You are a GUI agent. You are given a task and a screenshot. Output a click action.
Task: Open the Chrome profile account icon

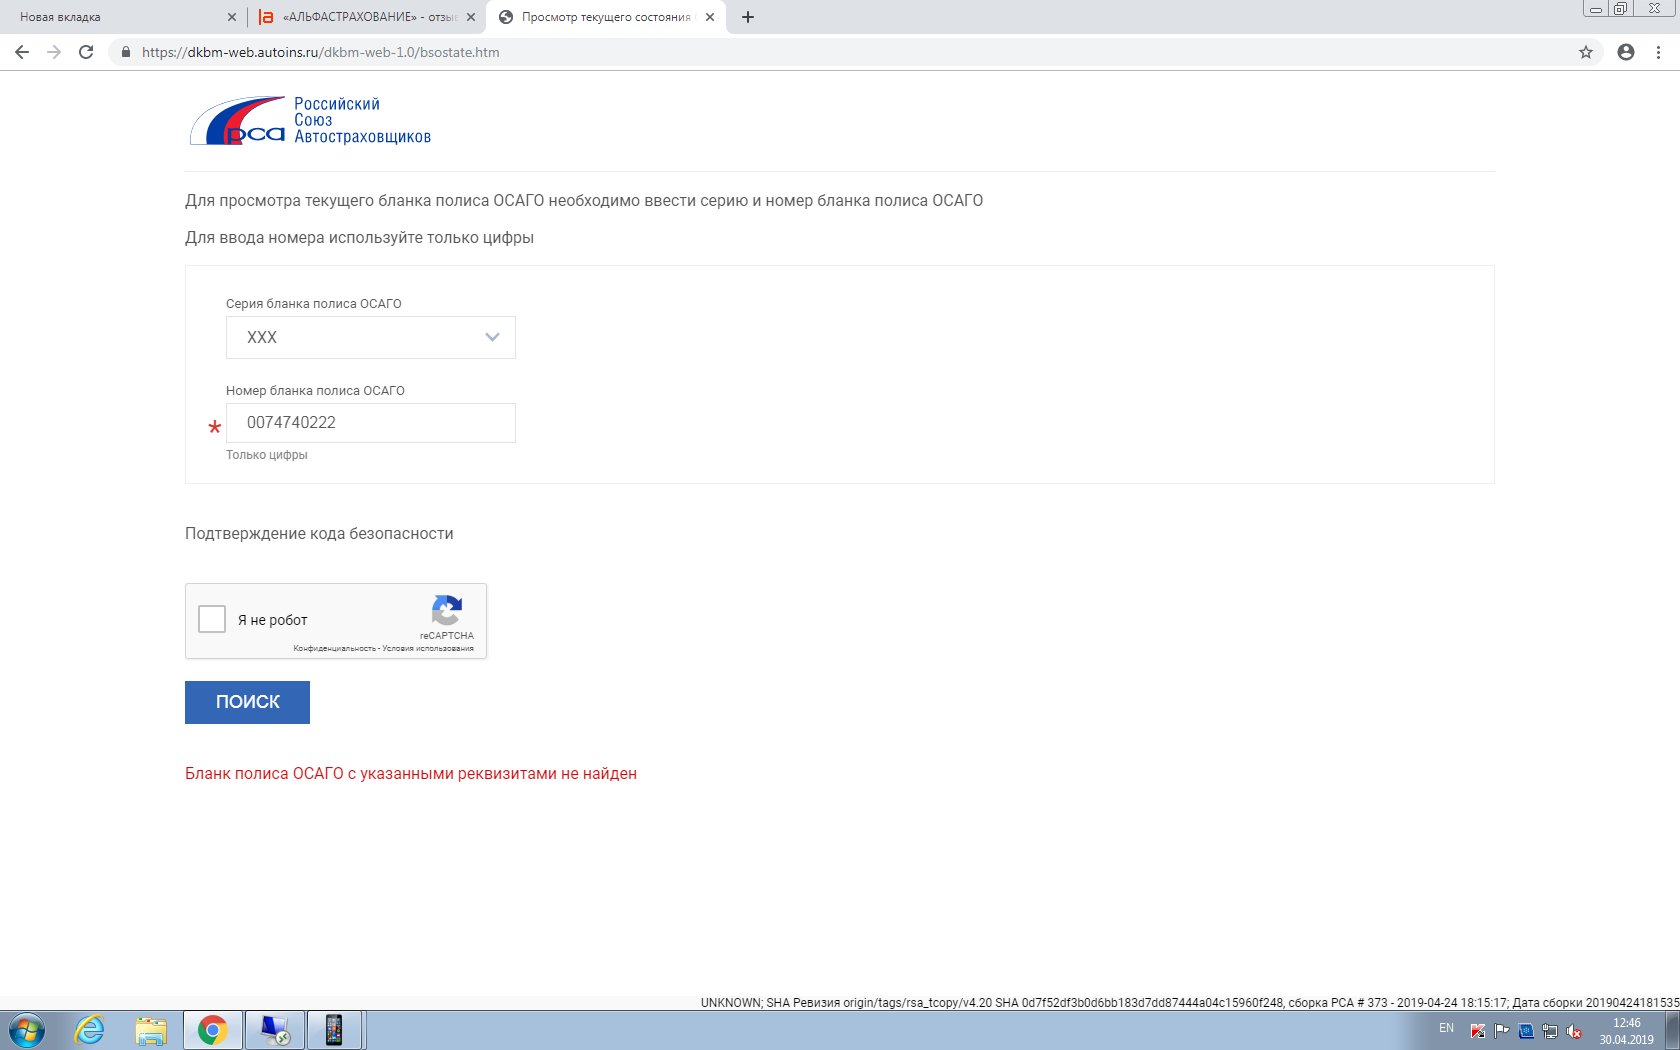coord(1626,52)
